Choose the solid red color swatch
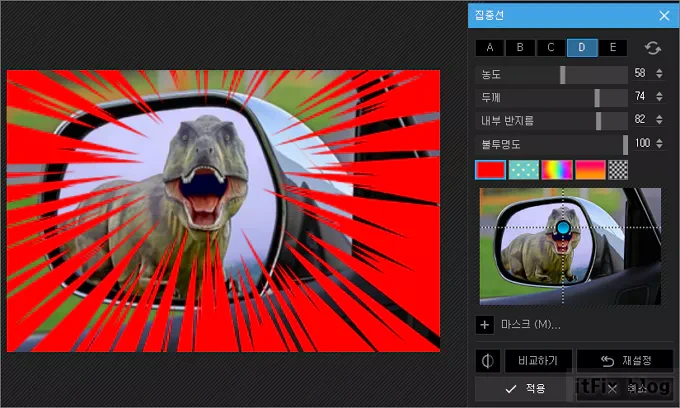The image size is (680, 408). pos(490,170)
